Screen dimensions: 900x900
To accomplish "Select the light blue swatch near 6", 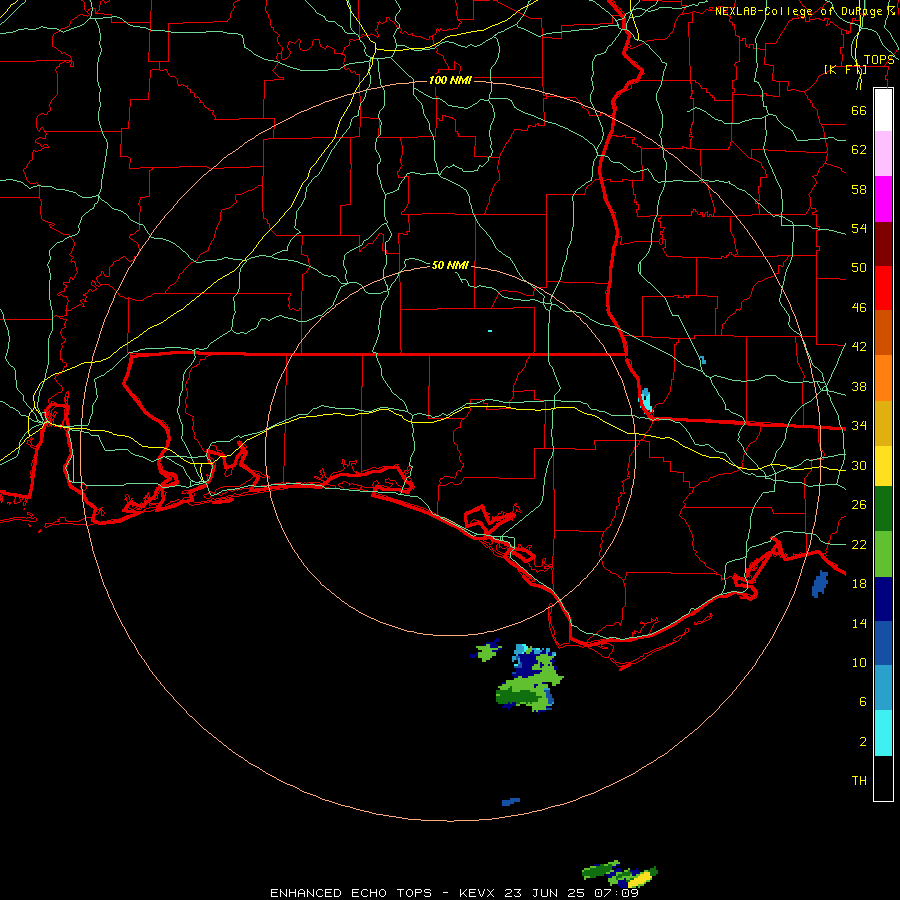I will [x=883, y=688].
